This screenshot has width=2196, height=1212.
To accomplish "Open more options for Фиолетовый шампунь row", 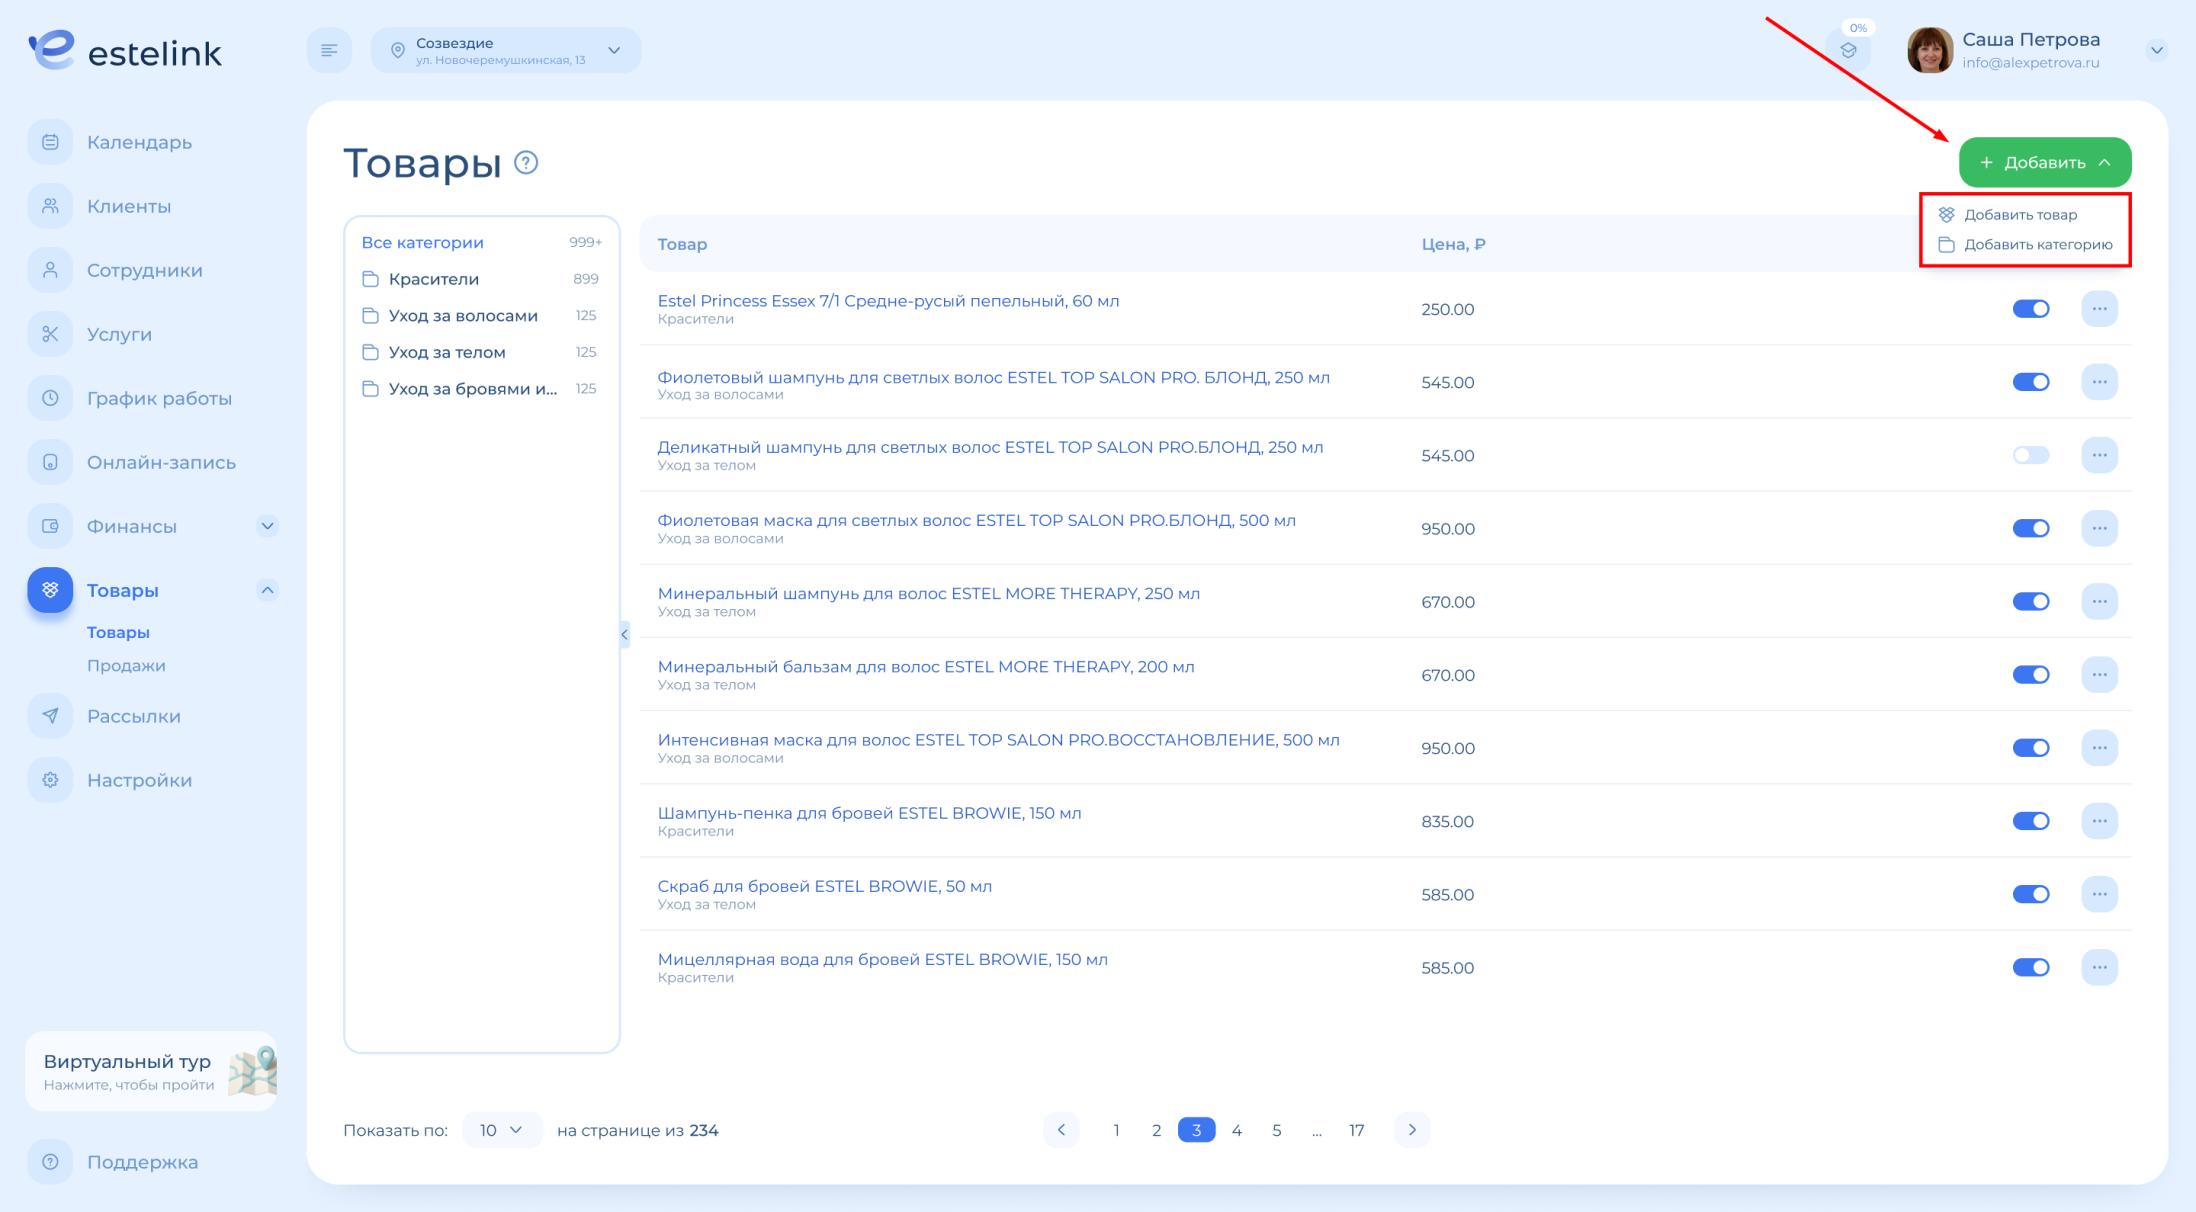I will tap(2099, 382).
